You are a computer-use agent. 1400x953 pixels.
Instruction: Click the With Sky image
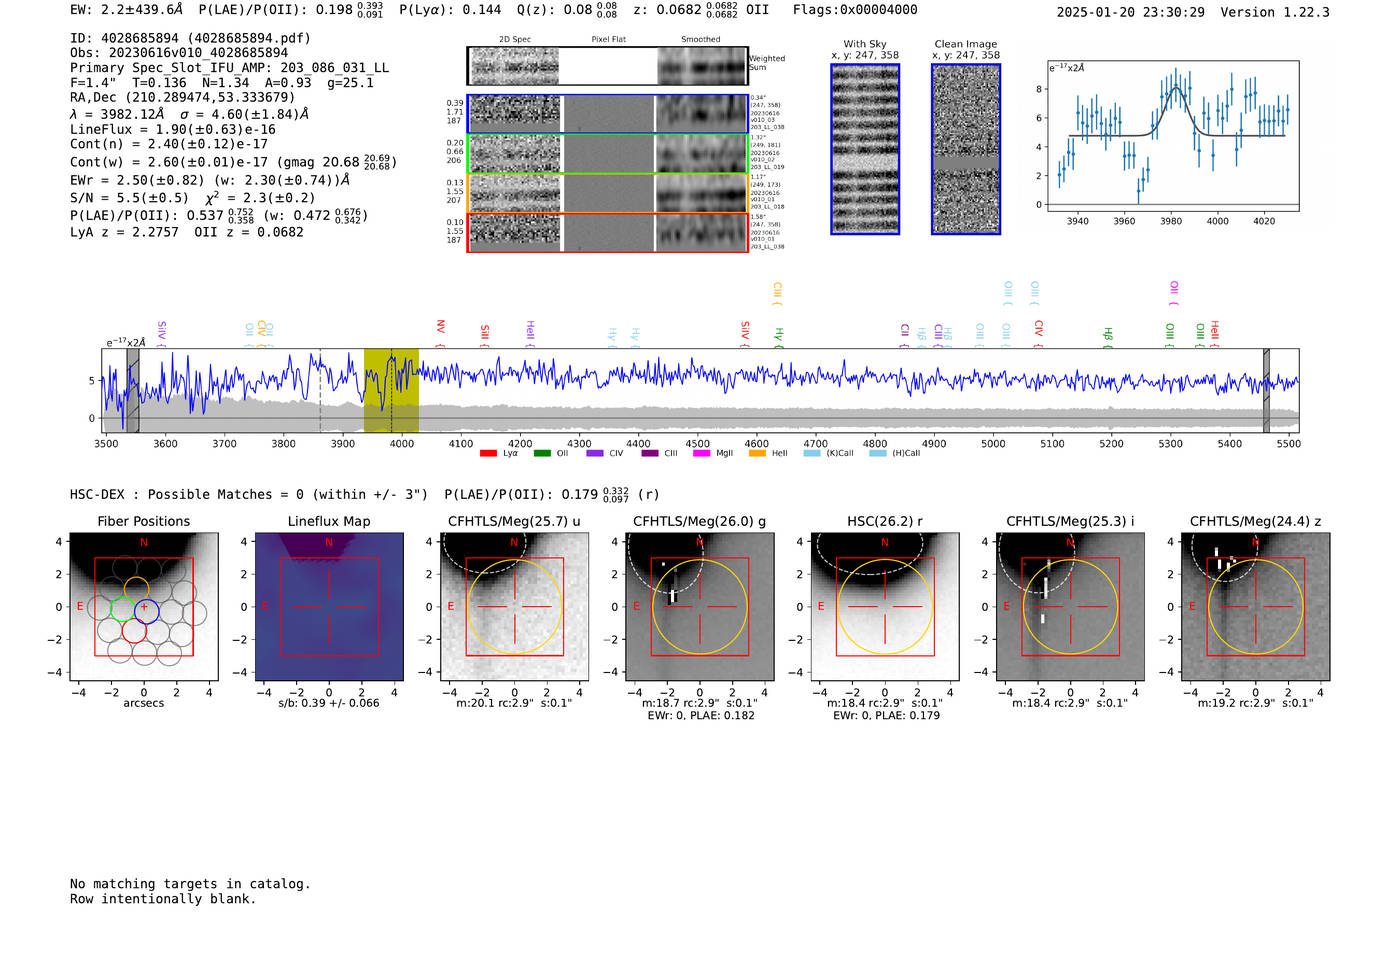pyautogui.click(x=865, y=149)
